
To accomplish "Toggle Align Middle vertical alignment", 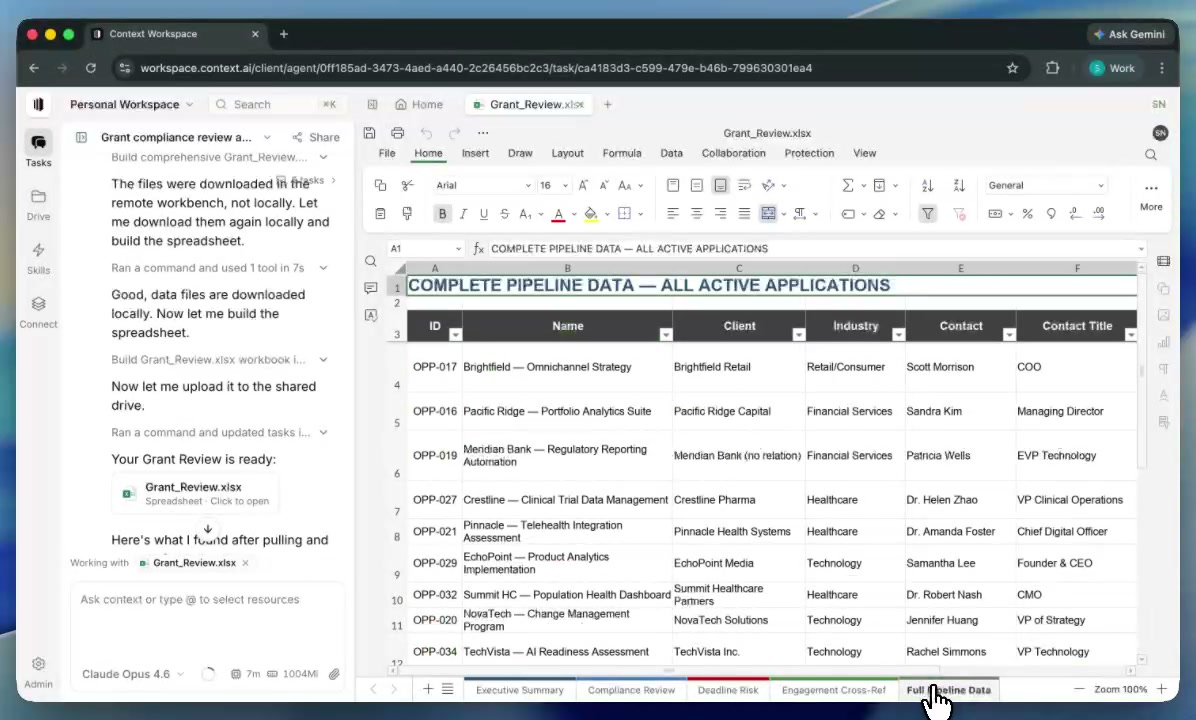I will (x=696, y=185).
